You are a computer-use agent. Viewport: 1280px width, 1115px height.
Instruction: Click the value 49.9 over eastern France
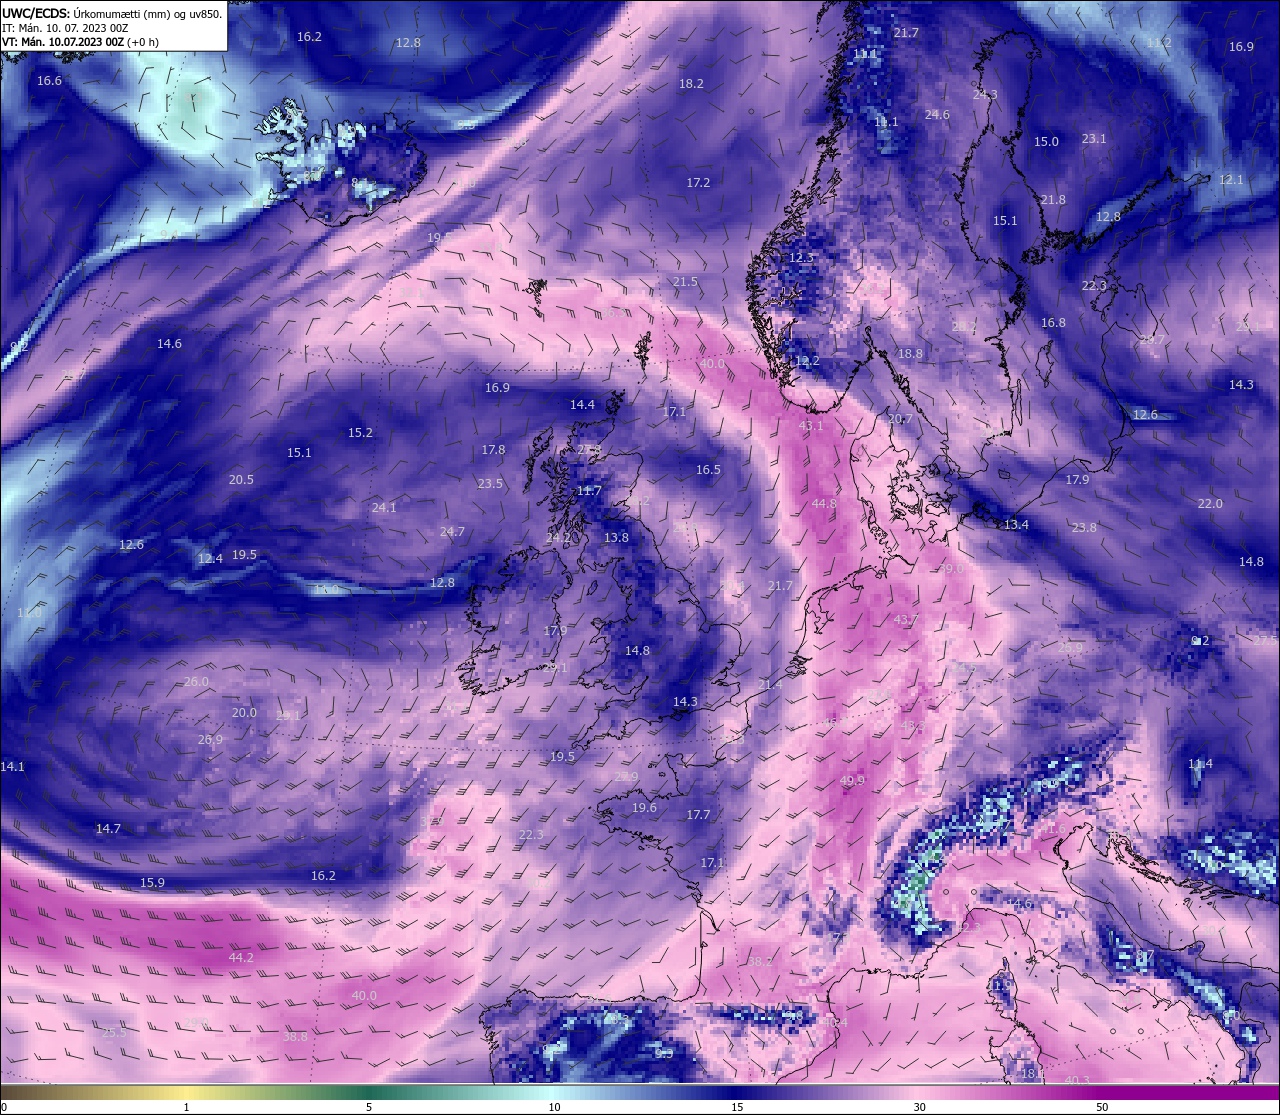[852, 781]
